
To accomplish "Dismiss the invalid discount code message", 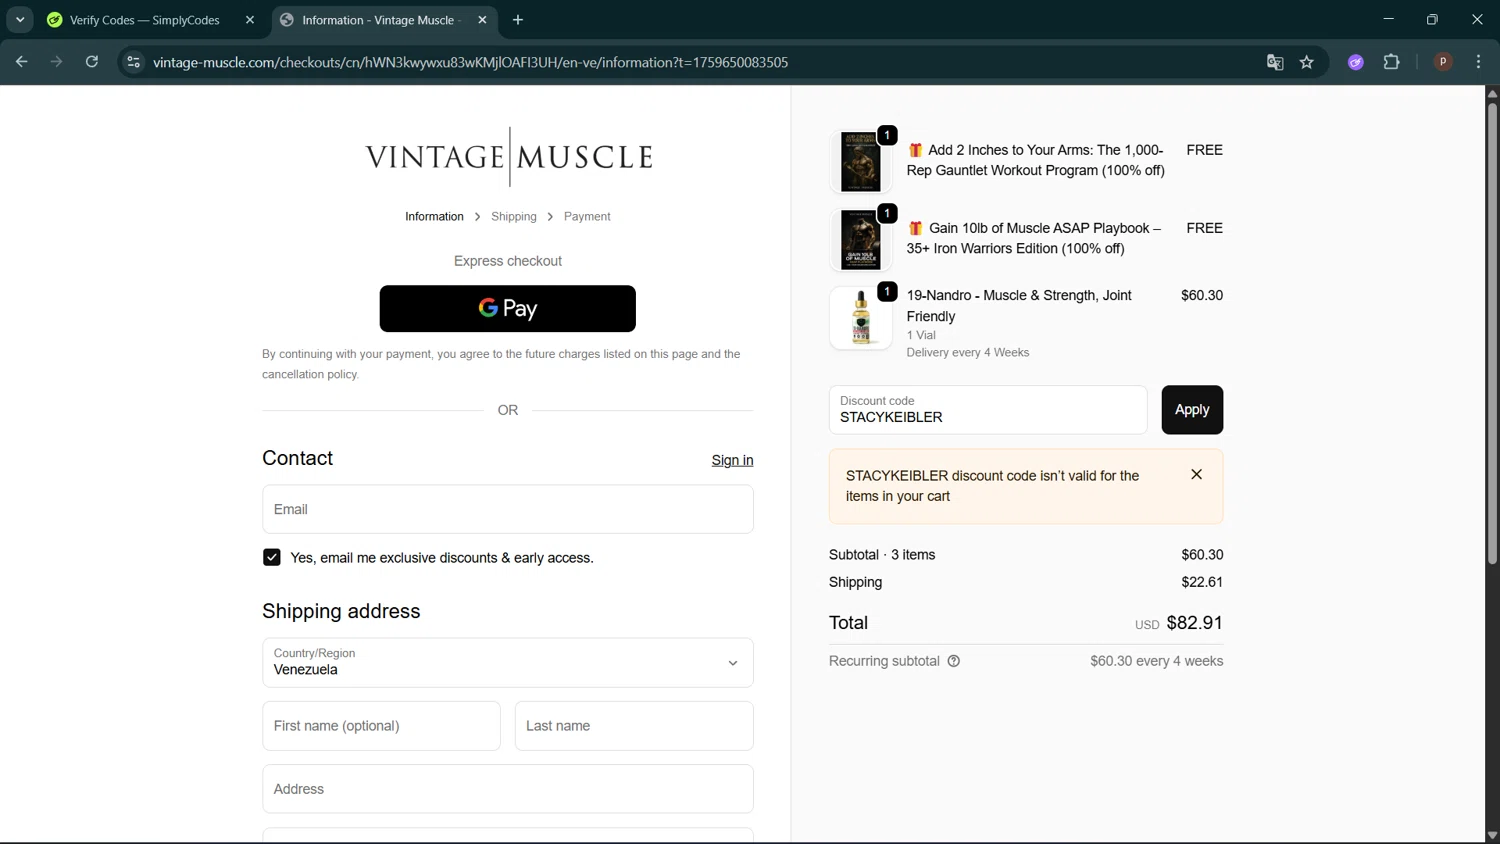I will tap(1196, 475).
